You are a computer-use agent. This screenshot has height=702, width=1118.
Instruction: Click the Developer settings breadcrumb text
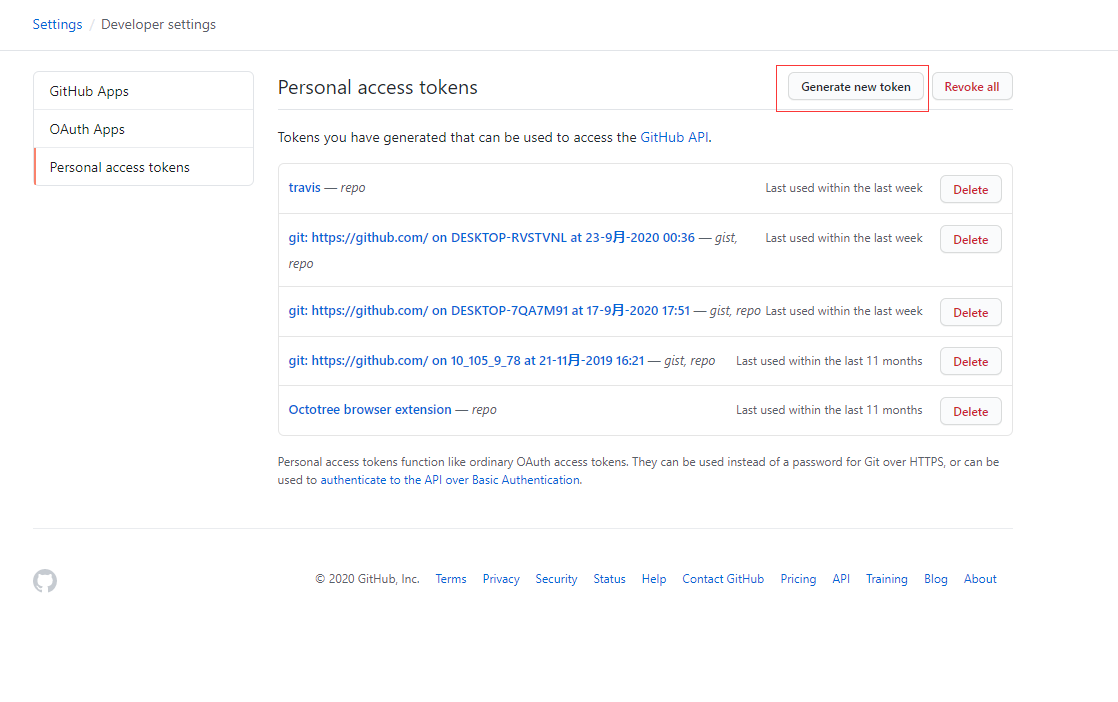[158, 24]
